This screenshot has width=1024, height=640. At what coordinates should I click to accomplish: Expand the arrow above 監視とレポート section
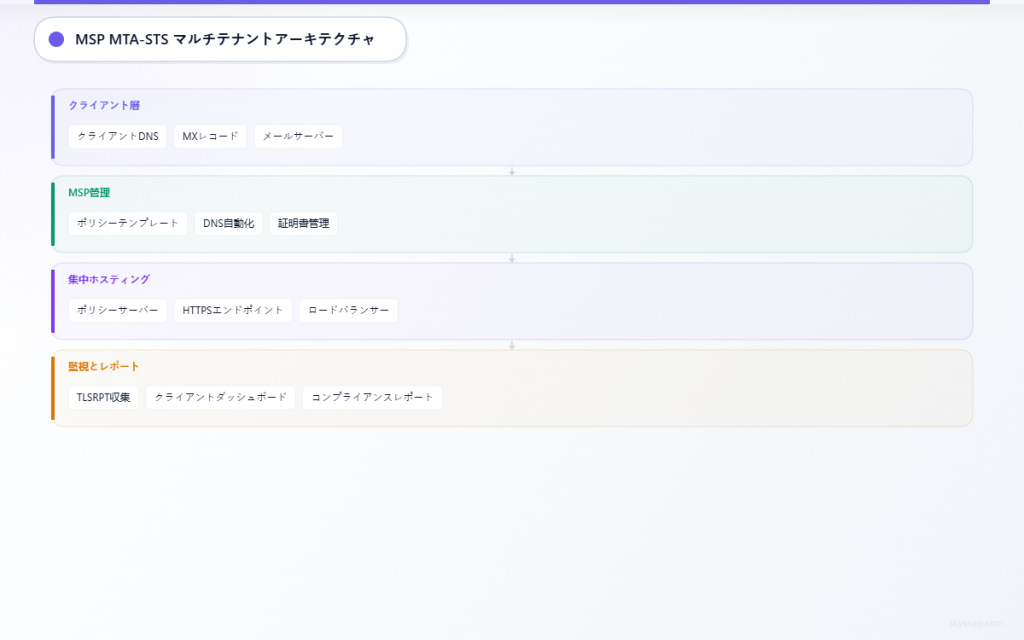pyautogui.click(x=512, y=344)
